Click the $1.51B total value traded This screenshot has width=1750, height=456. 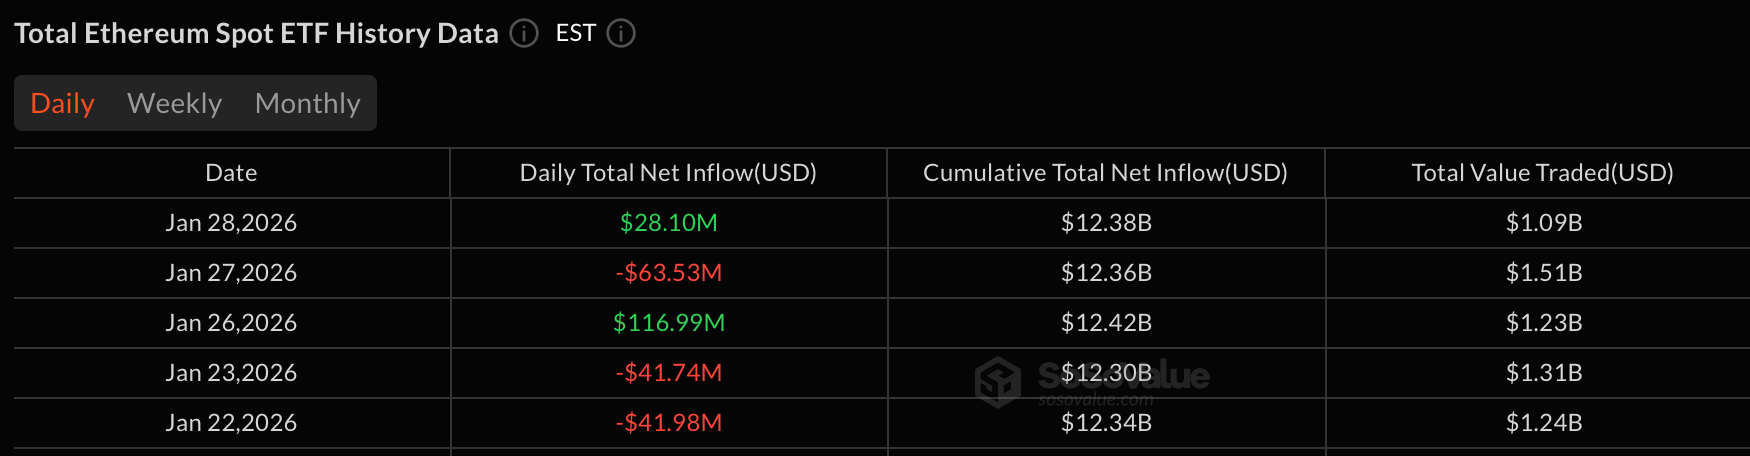pyautogui.click(x=1544, y=273)
